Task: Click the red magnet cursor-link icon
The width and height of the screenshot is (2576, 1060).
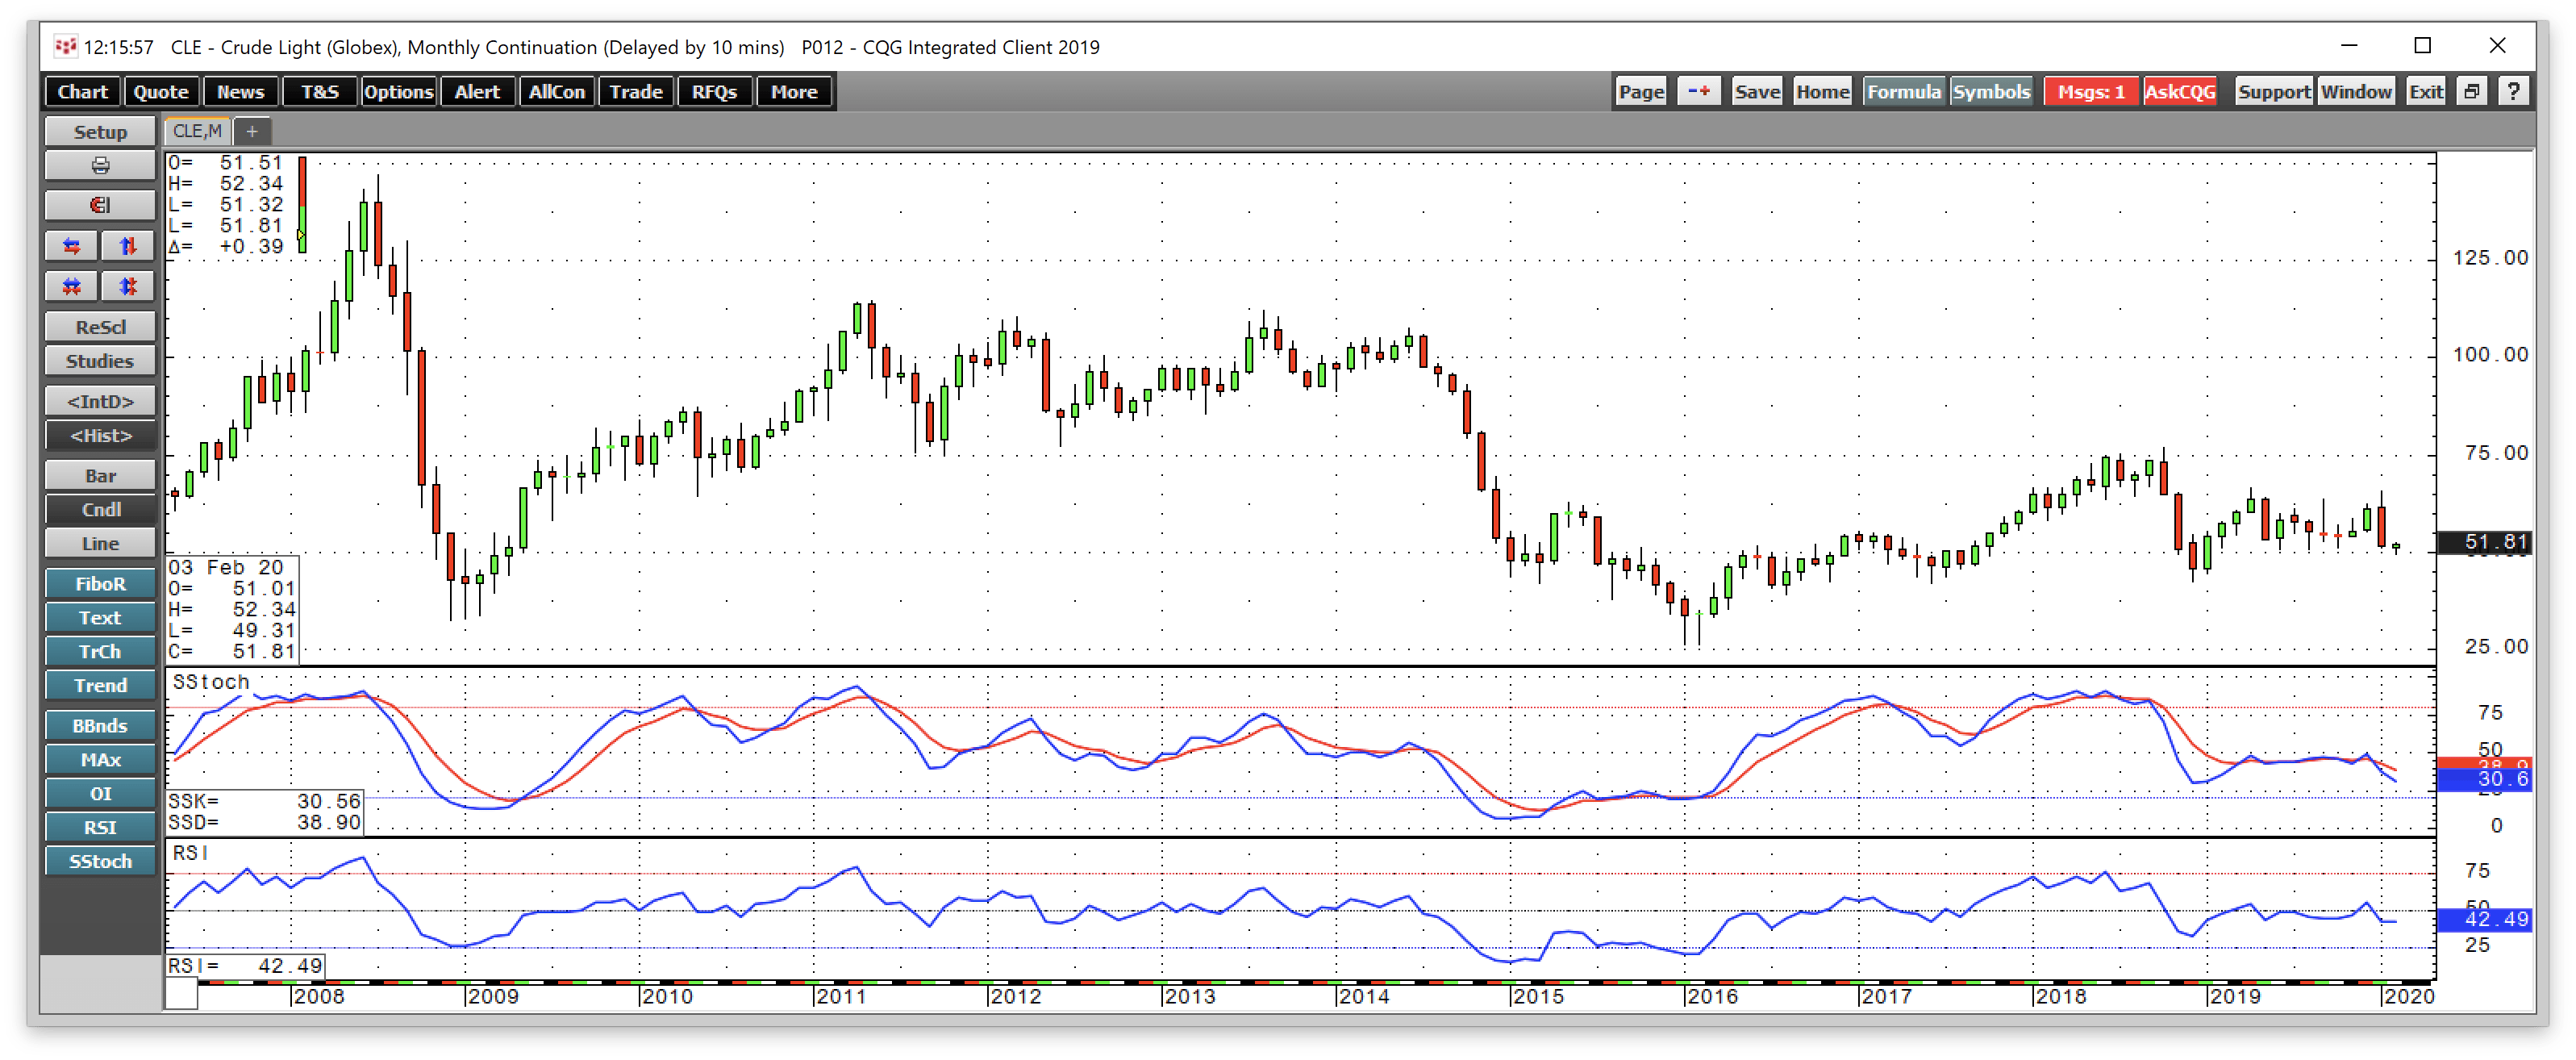Action: click(100, 206)
